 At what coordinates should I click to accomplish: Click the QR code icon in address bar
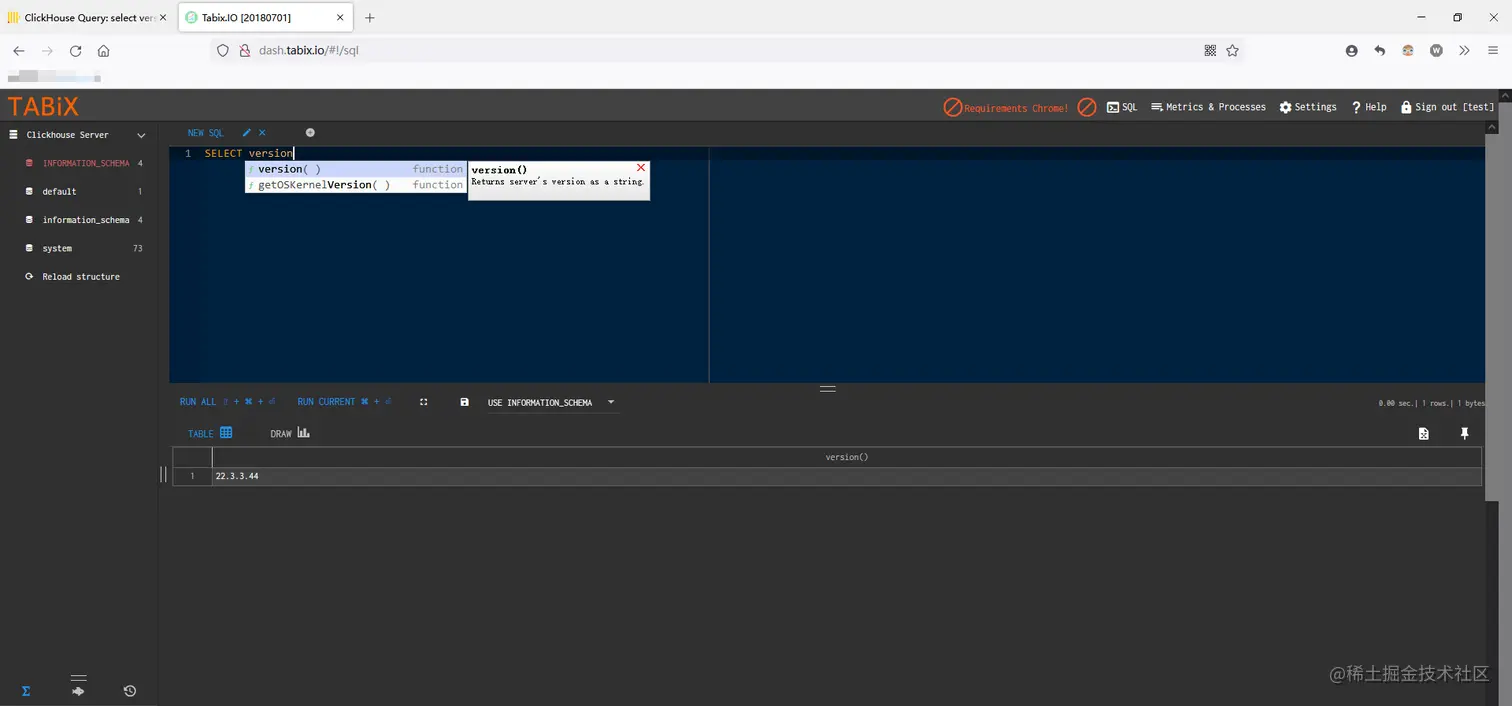pos(1210,51)
